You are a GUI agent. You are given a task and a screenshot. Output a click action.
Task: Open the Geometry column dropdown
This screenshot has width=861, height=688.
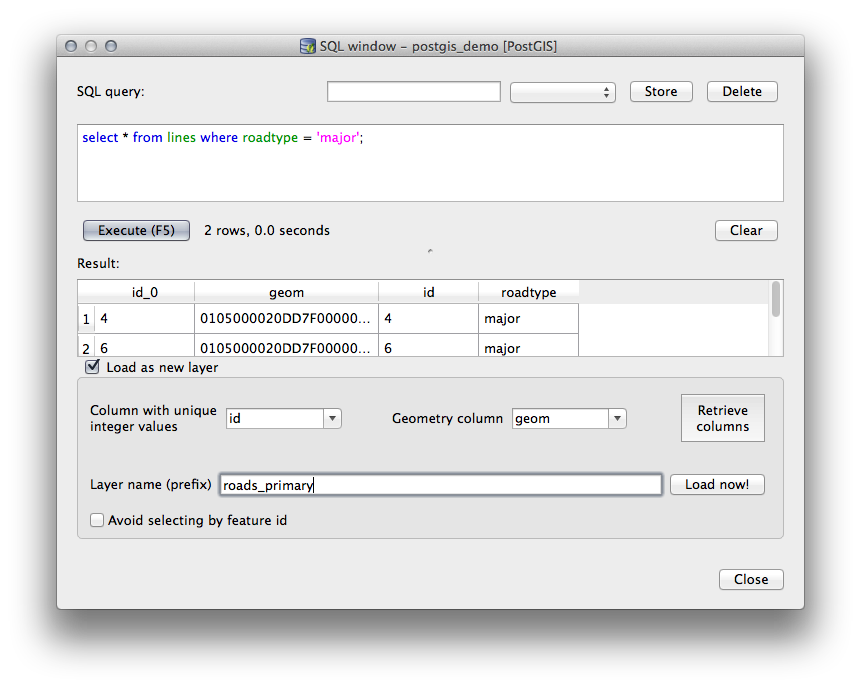[617, 418]
